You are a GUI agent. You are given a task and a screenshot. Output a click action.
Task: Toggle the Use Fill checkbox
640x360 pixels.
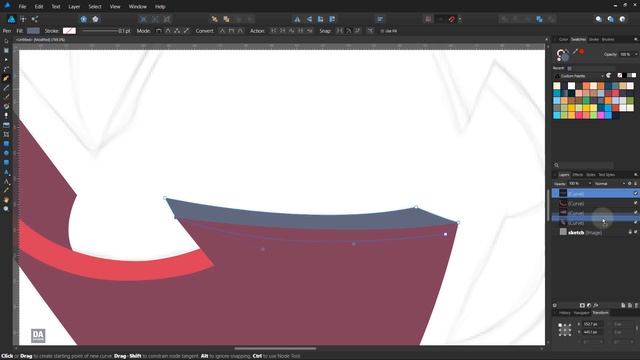tap(382, 31)
